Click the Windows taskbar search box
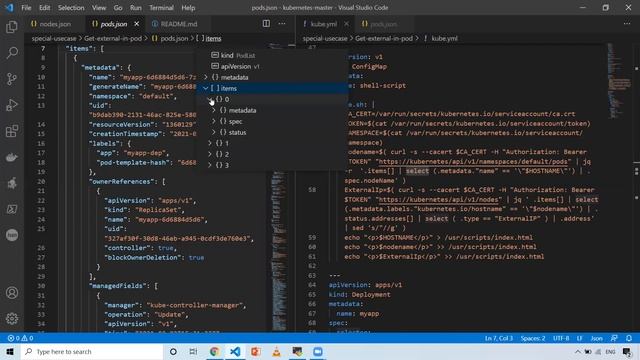The image size is (640, 360). point(92,351)
